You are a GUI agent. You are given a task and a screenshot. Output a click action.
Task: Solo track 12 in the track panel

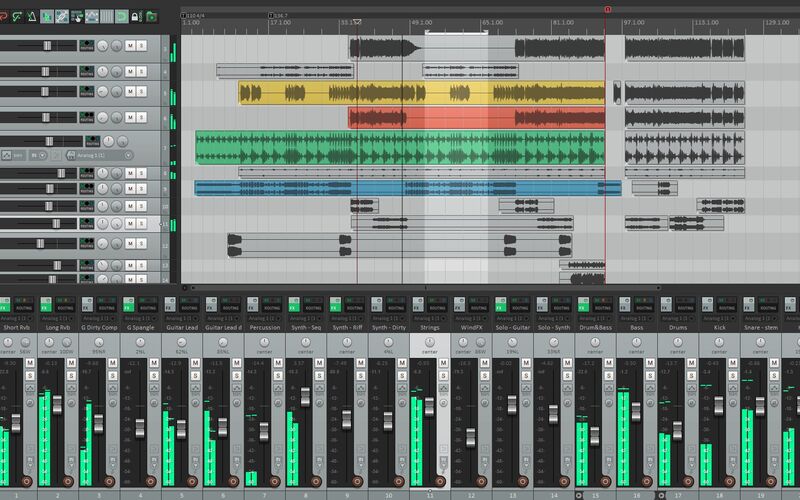coord(142,243)
